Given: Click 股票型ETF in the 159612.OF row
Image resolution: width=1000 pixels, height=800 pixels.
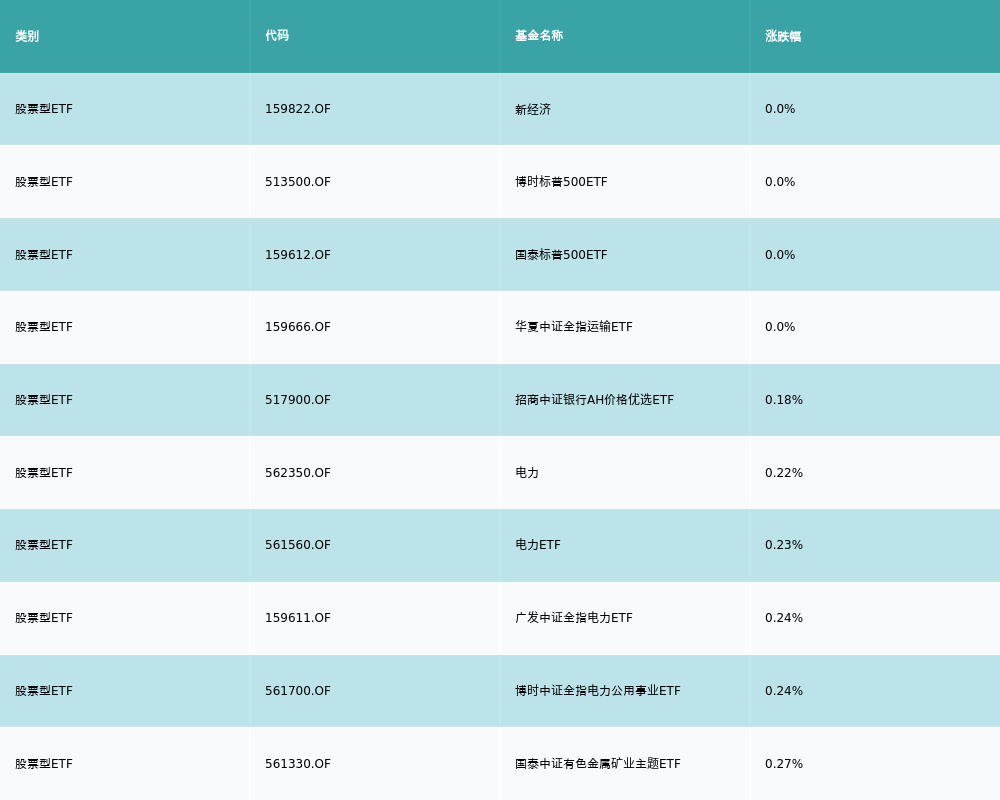Looking at the screenshot, I should pos(44,255).
